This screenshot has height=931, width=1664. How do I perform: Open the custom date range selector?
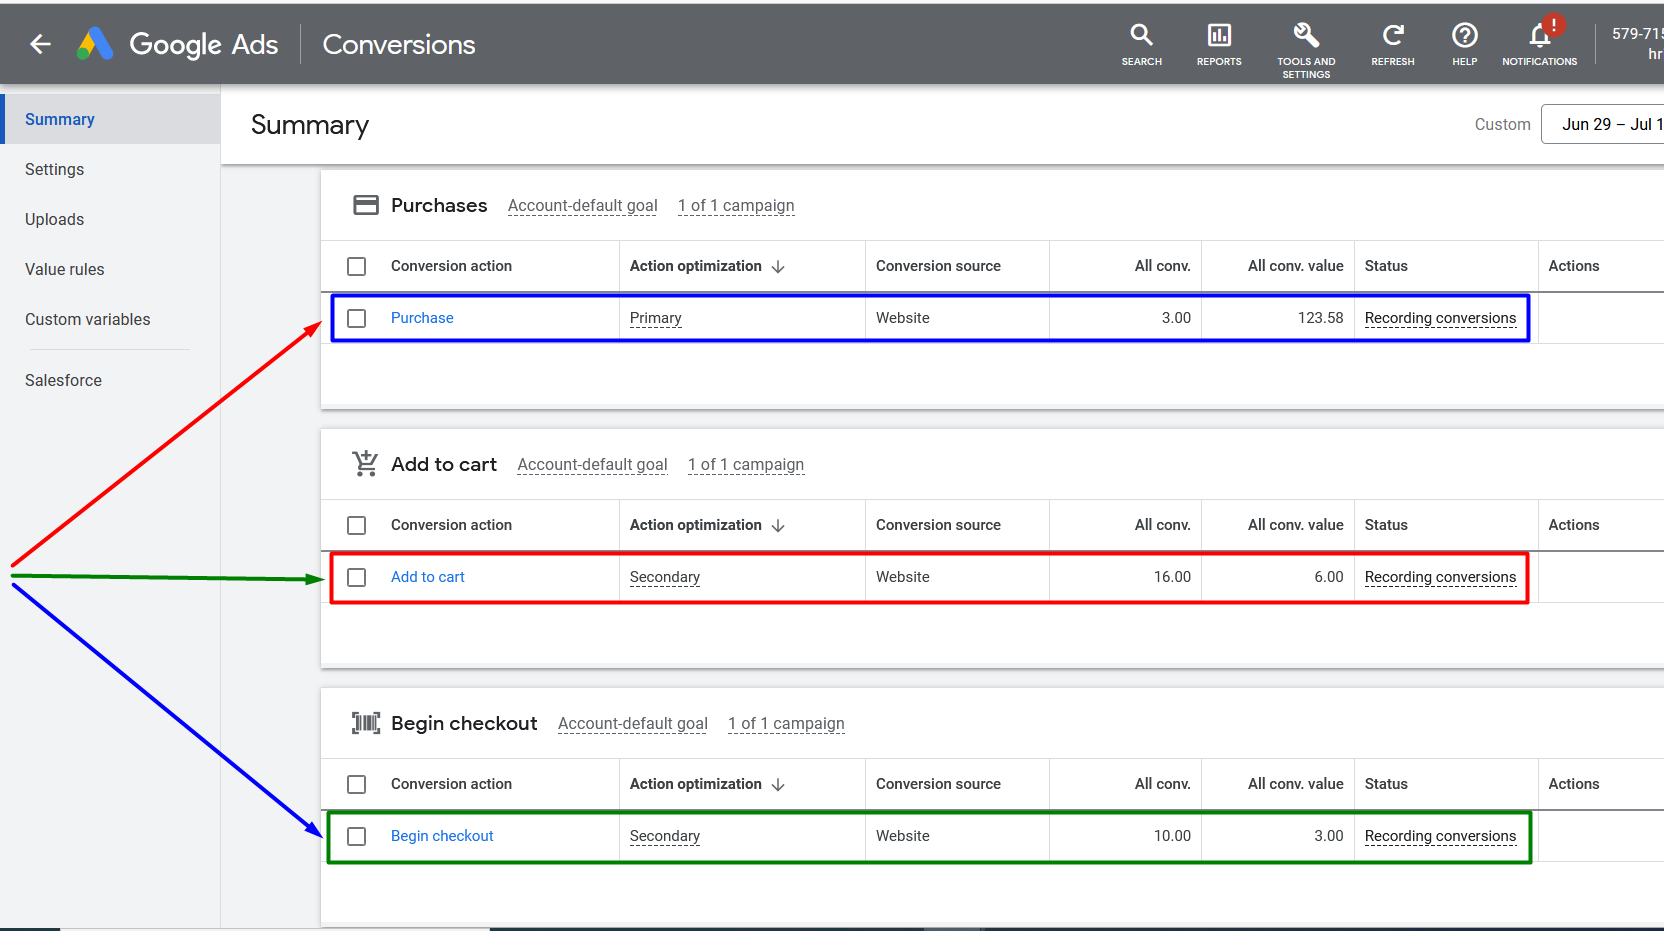pos(1602,124)
